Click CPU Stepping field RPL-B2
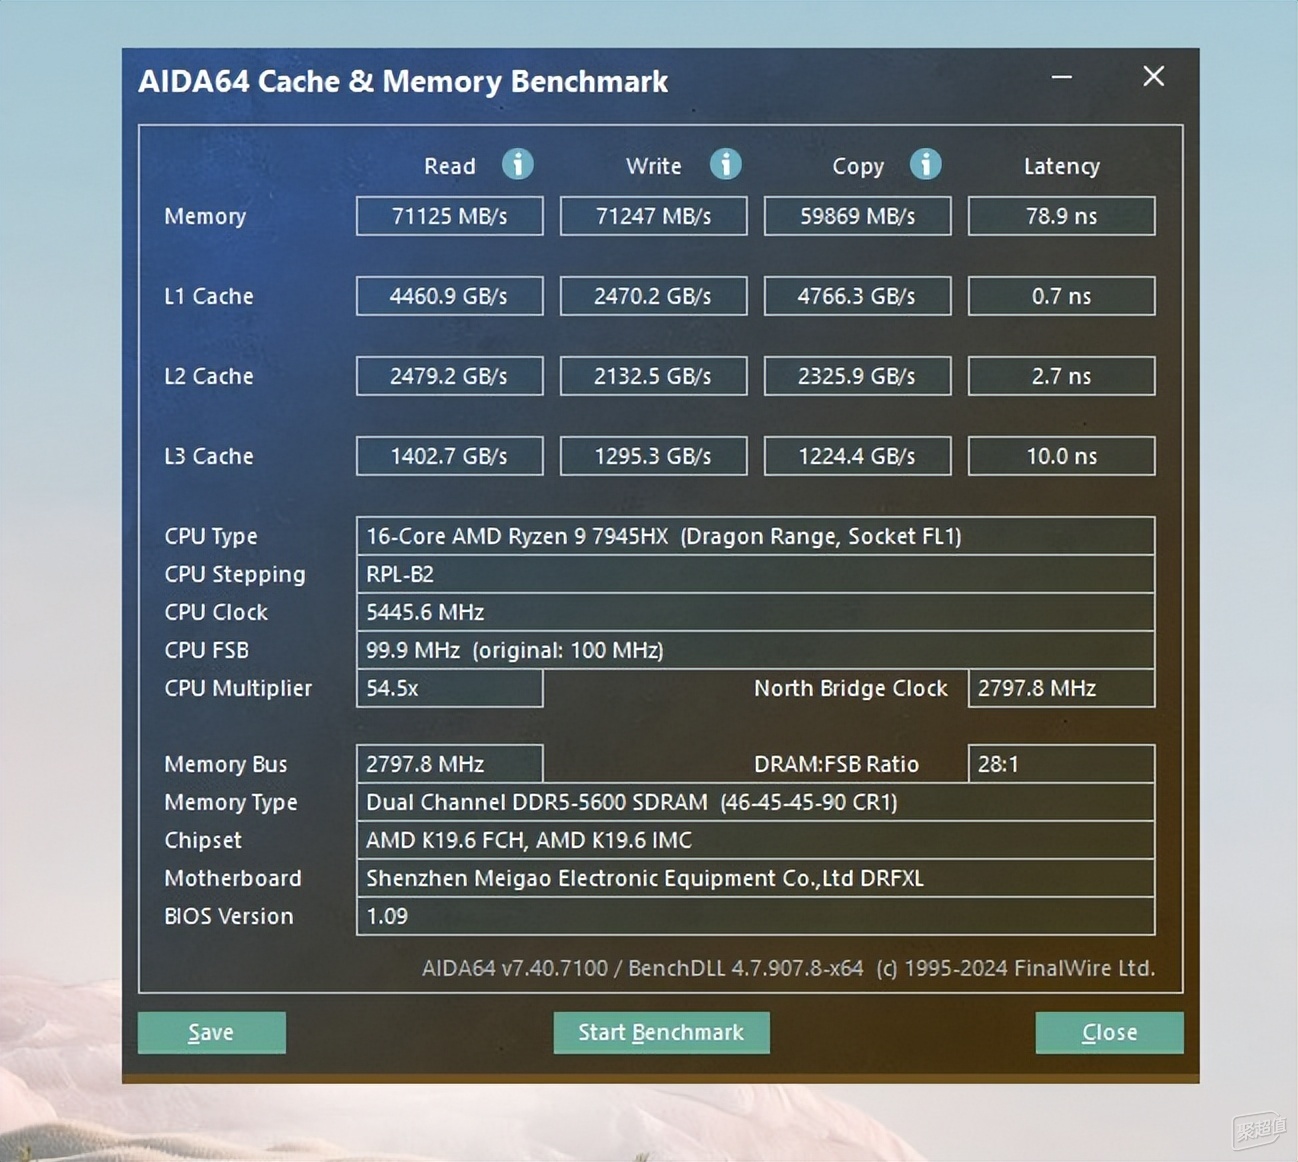The width and height of the screenshot is (1298, 1162). pyautogui.click(x=756, y=574)
